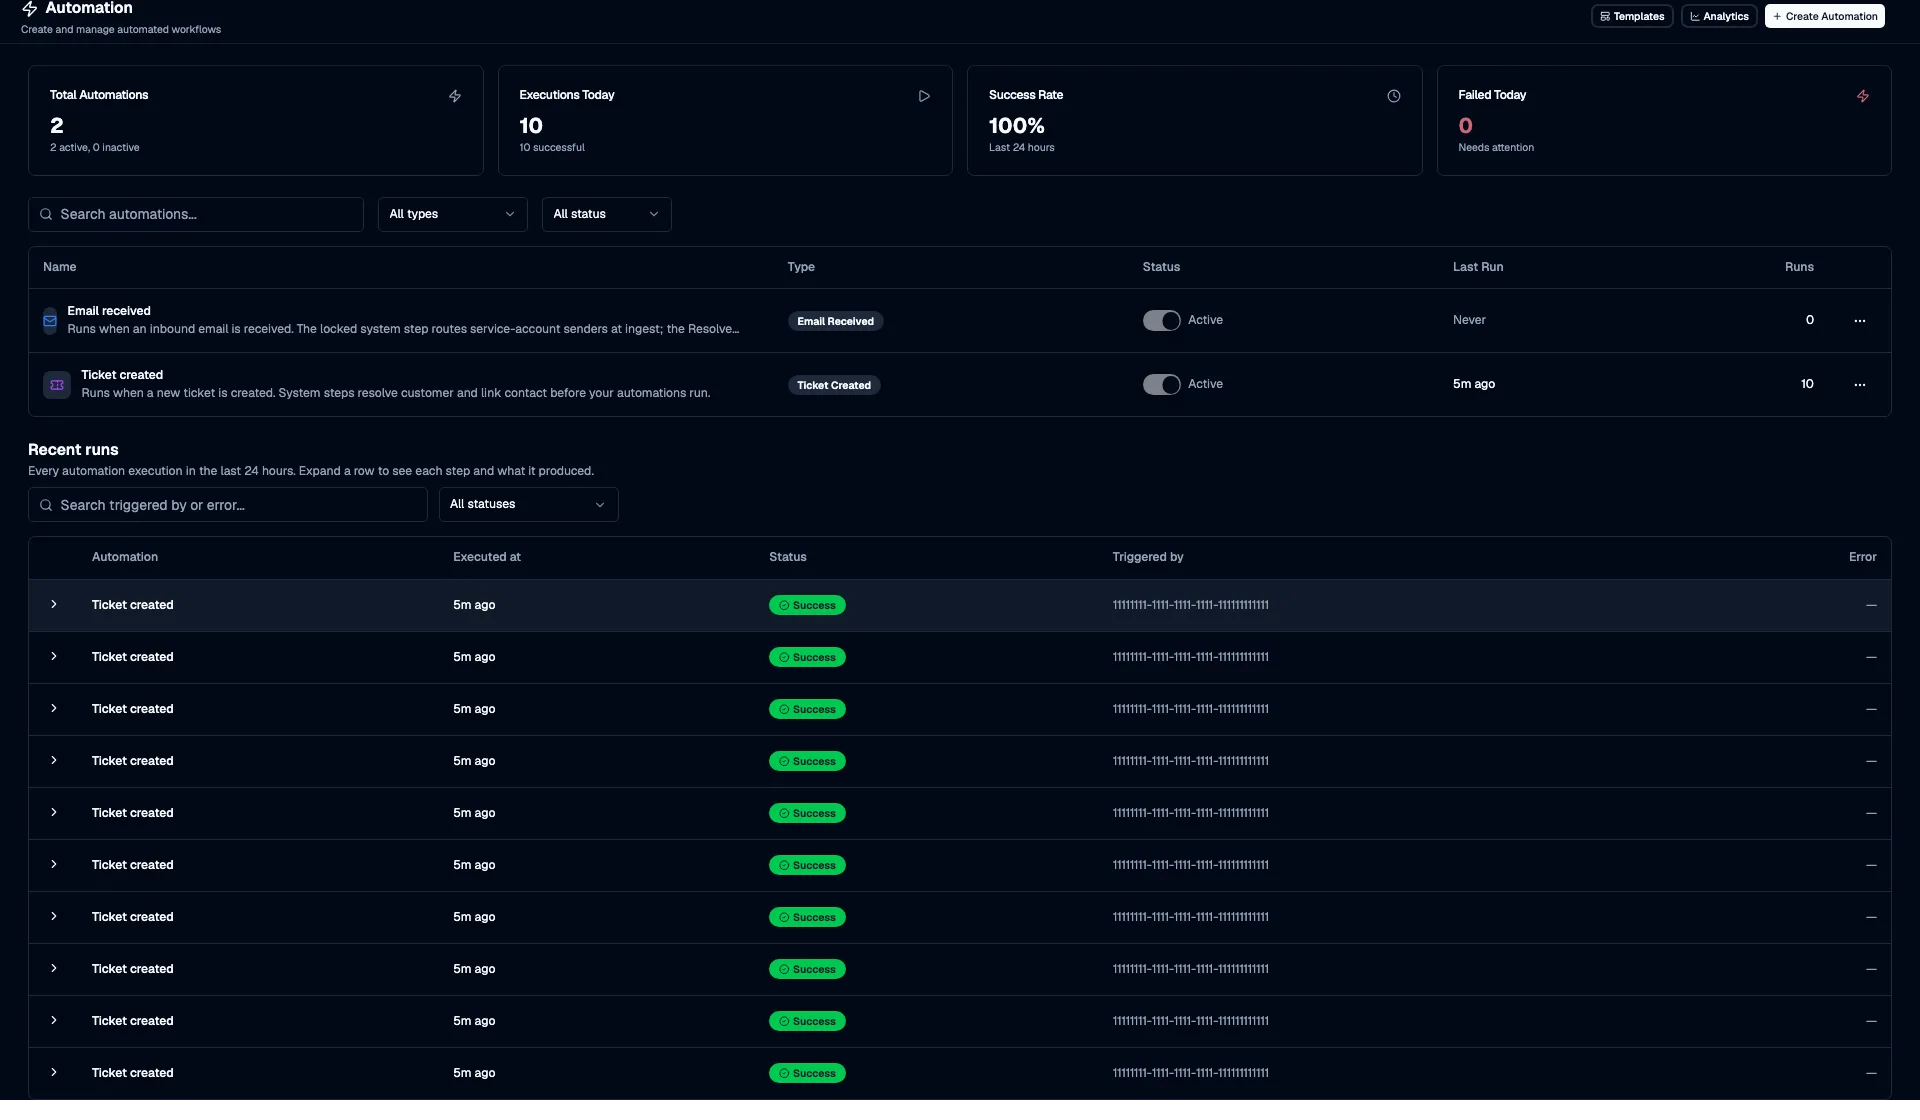1920x1120 pixels.
Task: Open the All statuses dropdown for recent runs
Action: click(x=528, y=505)
